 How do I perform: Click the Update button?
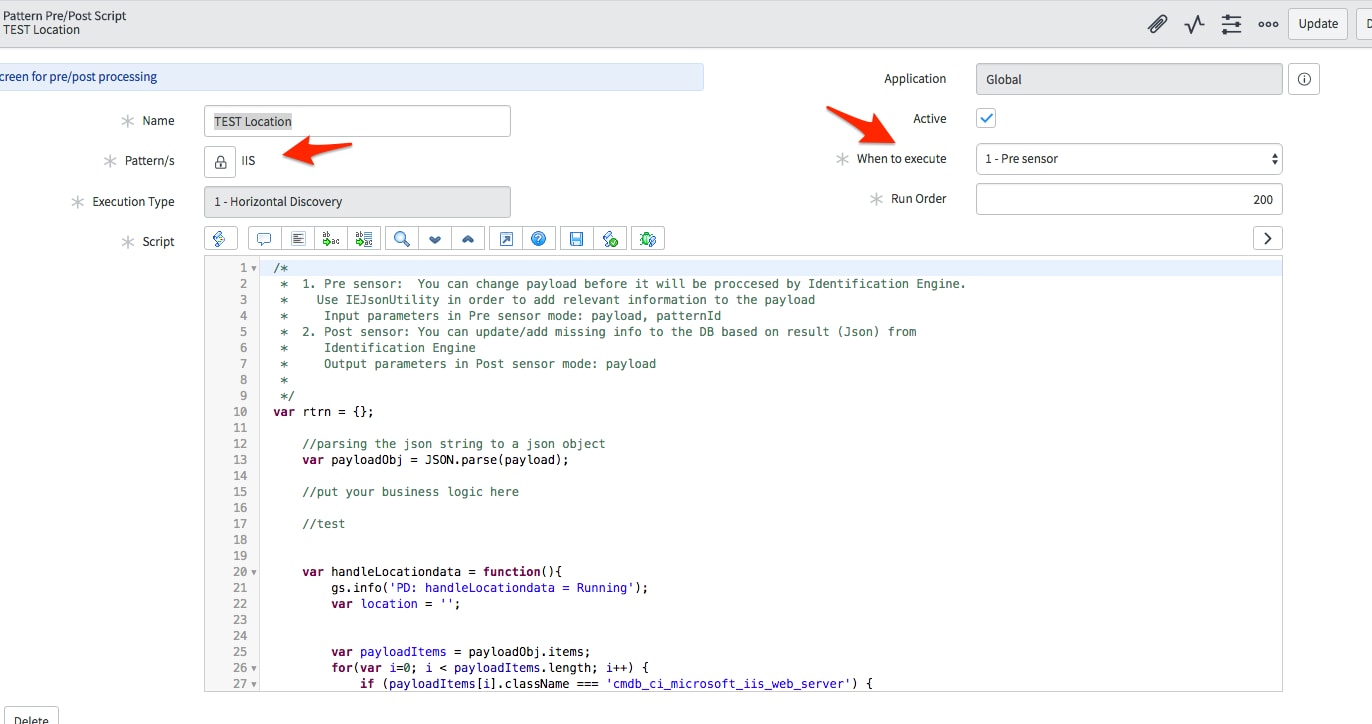(1317, 23)
